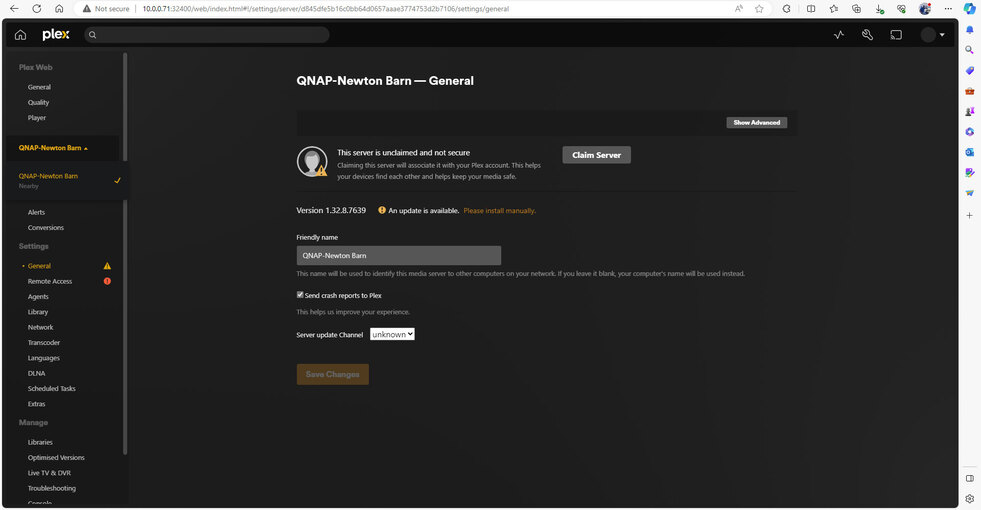
Task: Click the Version 1.32.8.7639 text
Action: tap(331, 210)
